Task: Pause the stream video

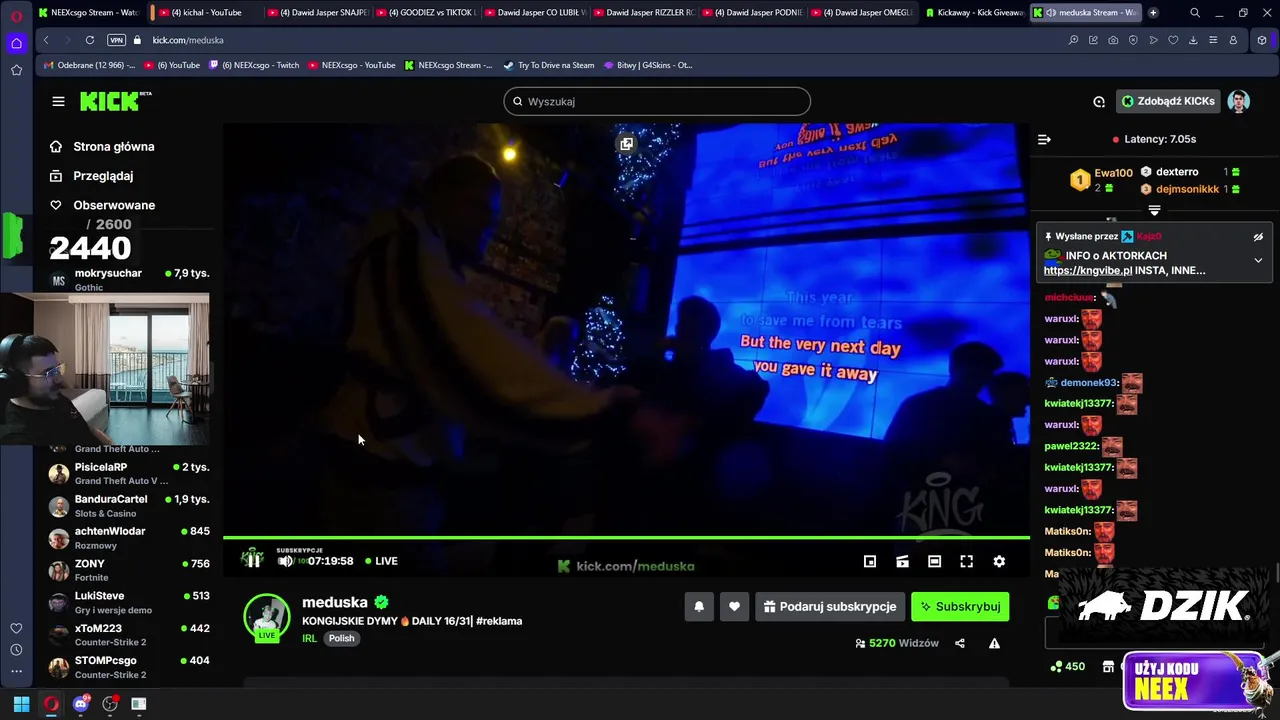Action: (253, 560)
